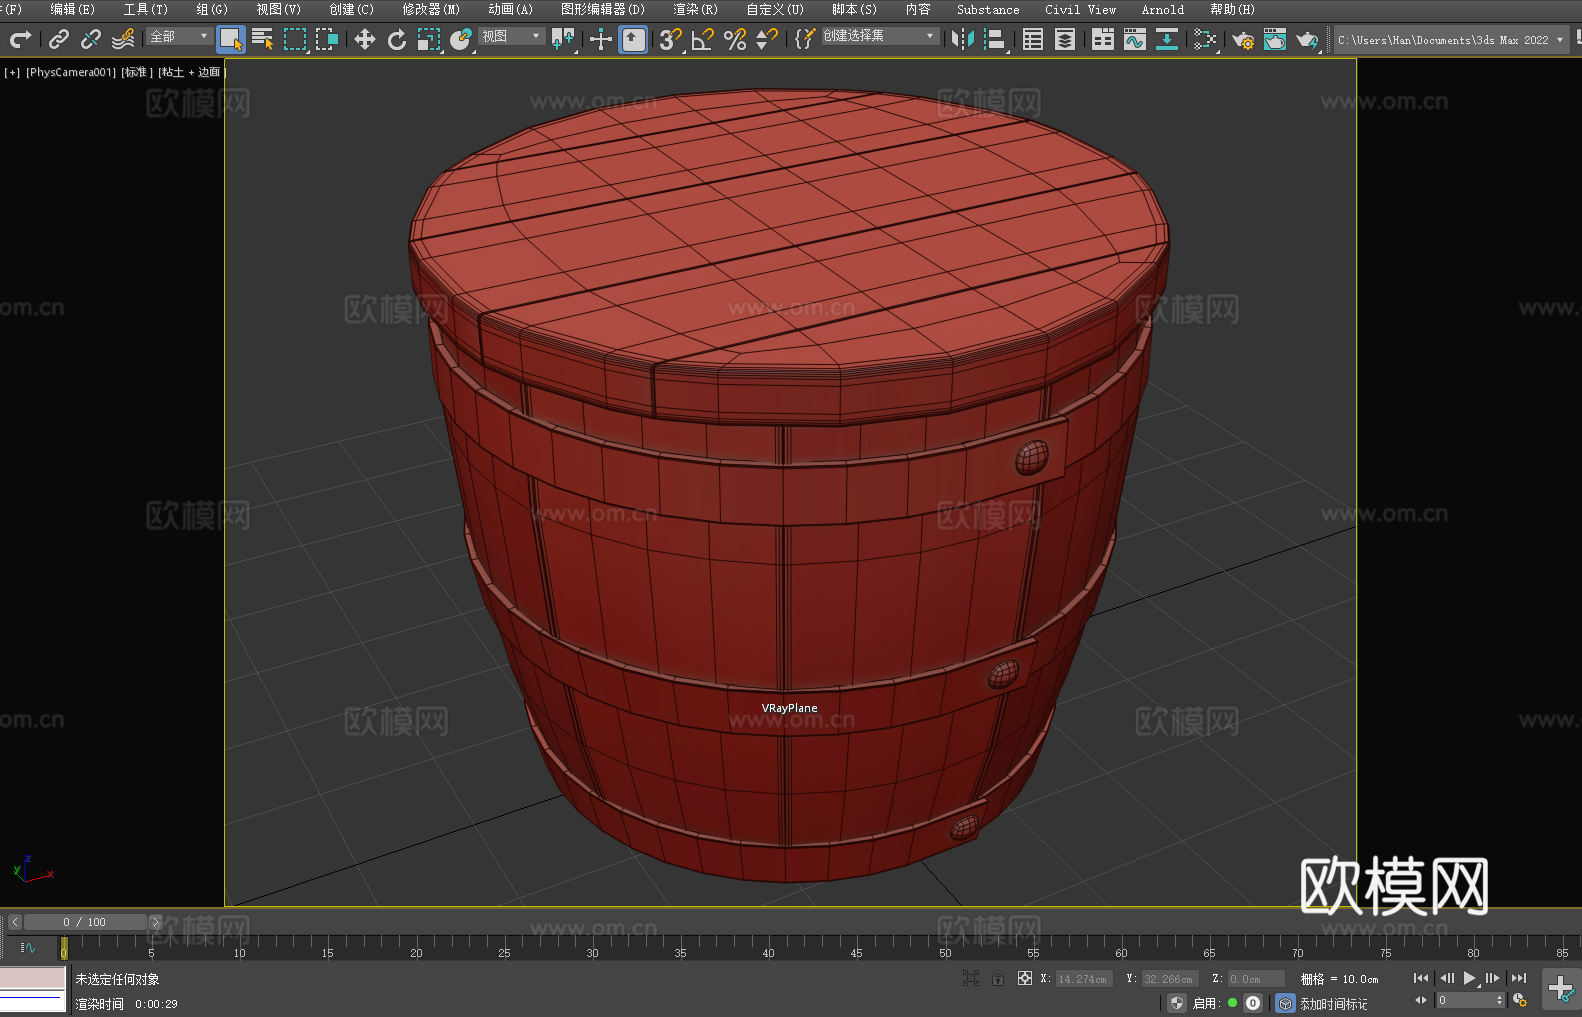Step time slider forward arrow
The width and height of the screenshot is (1582, 1017).
pyautogui.click(x=155, y=922)
